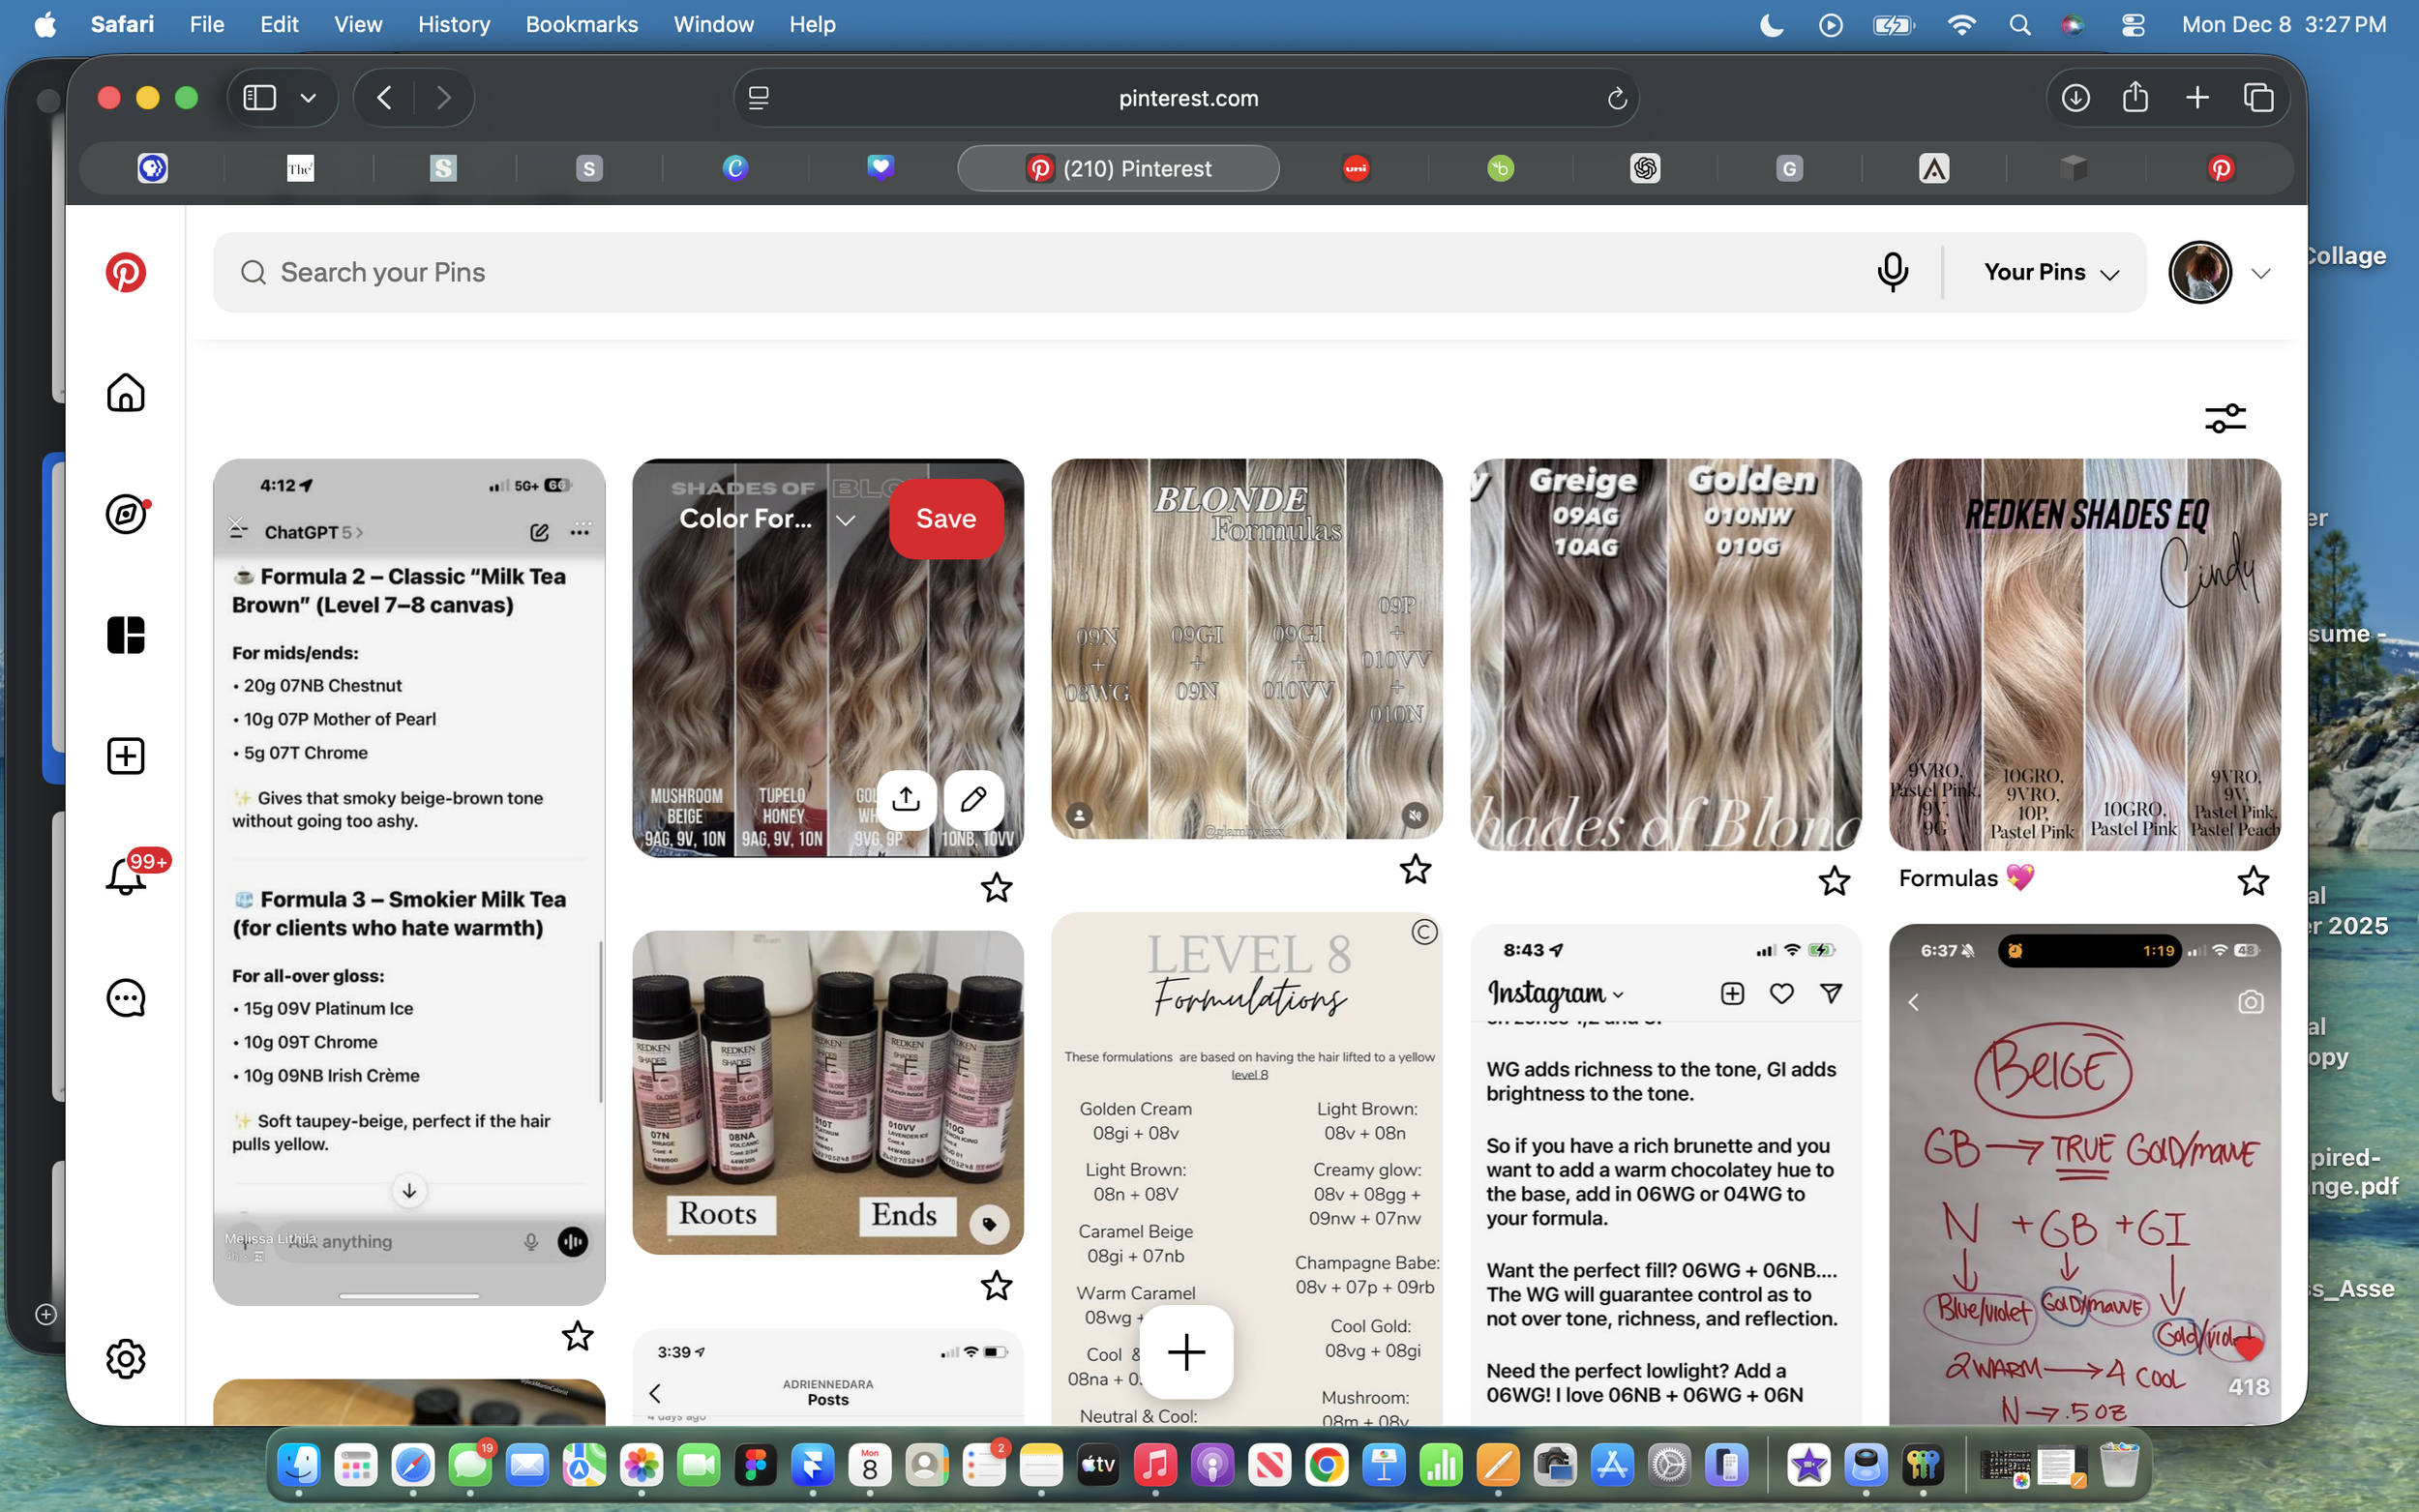
Task: Open Spotlight search in menu bar
Action: pos(2019,24)
